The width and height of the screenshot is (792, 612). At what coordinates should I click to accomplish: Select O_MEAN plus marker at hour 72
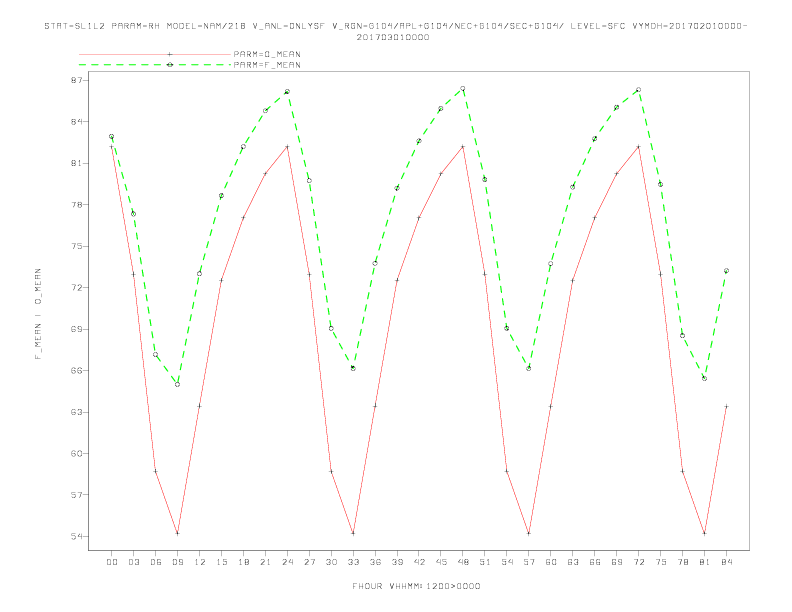(x=638, y=147)
